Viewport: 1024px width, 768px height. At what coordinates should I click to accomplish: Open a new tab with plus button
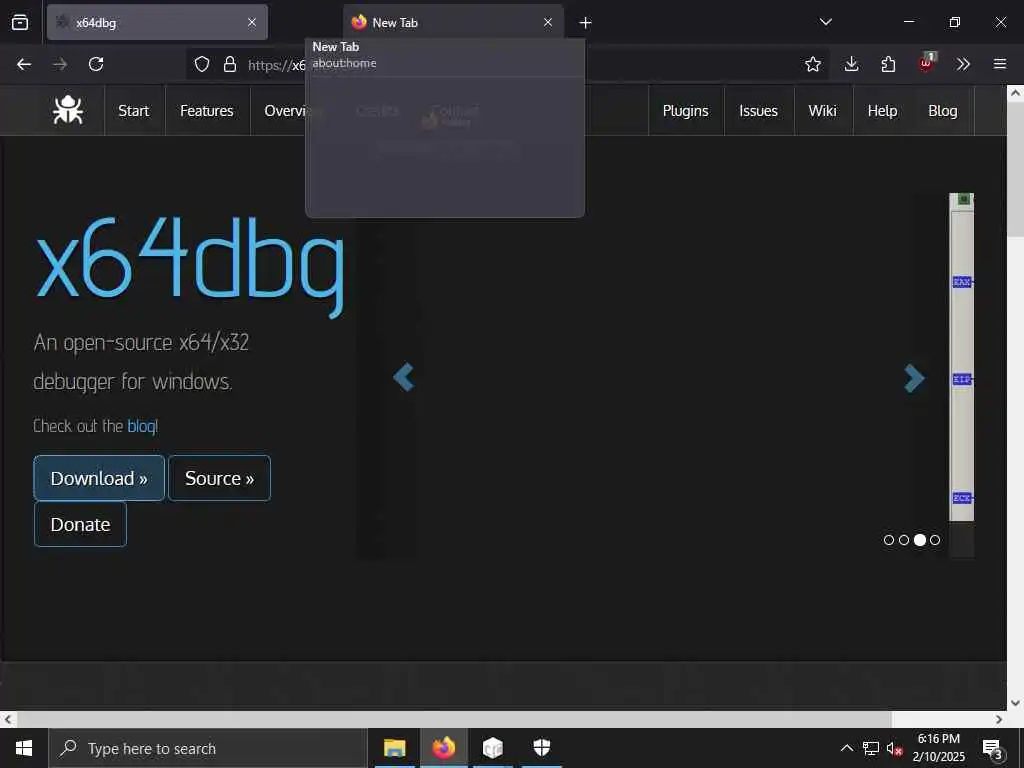[585, 23]
